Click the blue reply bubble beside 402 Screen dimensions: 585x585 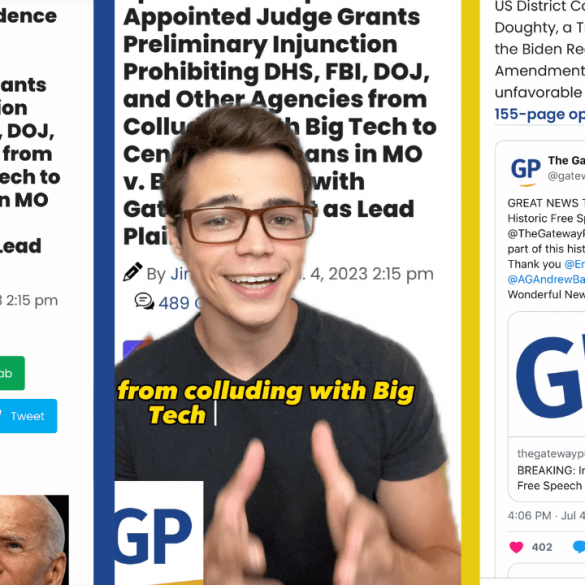tap(579, 547)
